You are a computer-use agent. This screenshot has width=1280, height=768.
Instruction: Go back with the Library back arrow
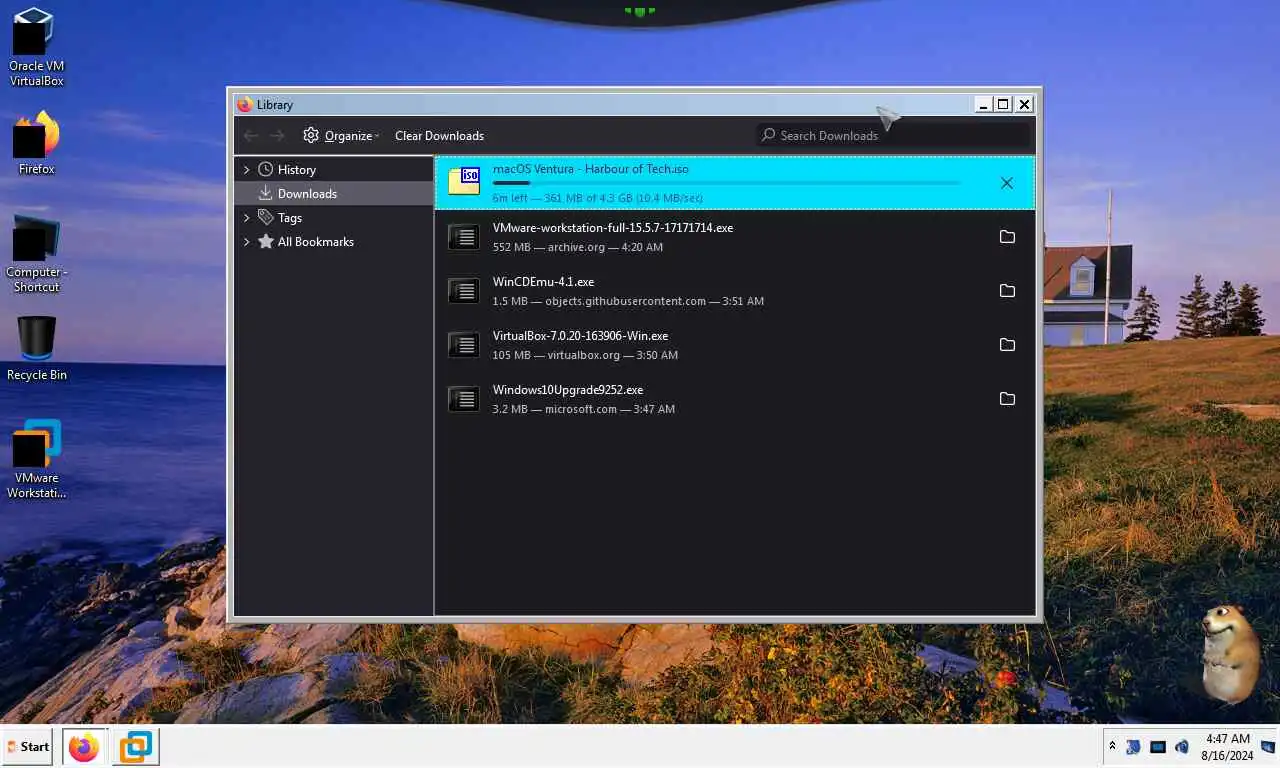(x=251, y=135)
